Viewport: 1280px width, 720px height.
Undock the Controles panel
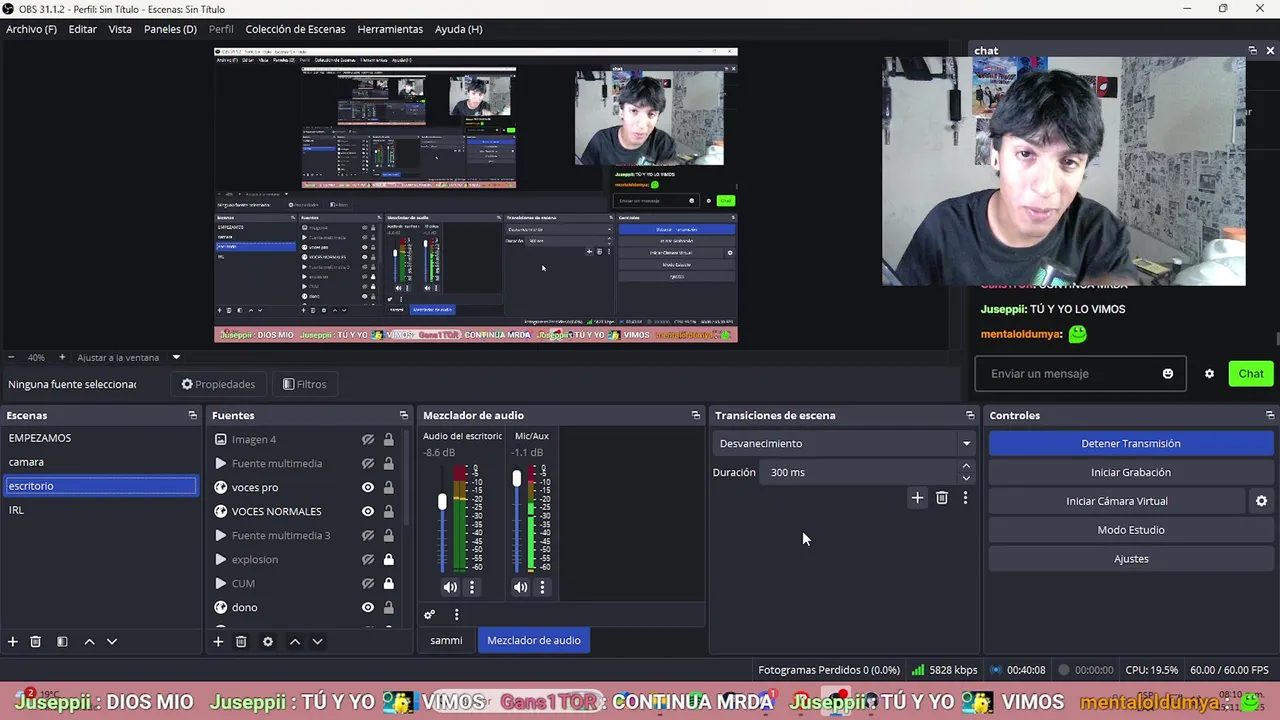[1270, 415]
